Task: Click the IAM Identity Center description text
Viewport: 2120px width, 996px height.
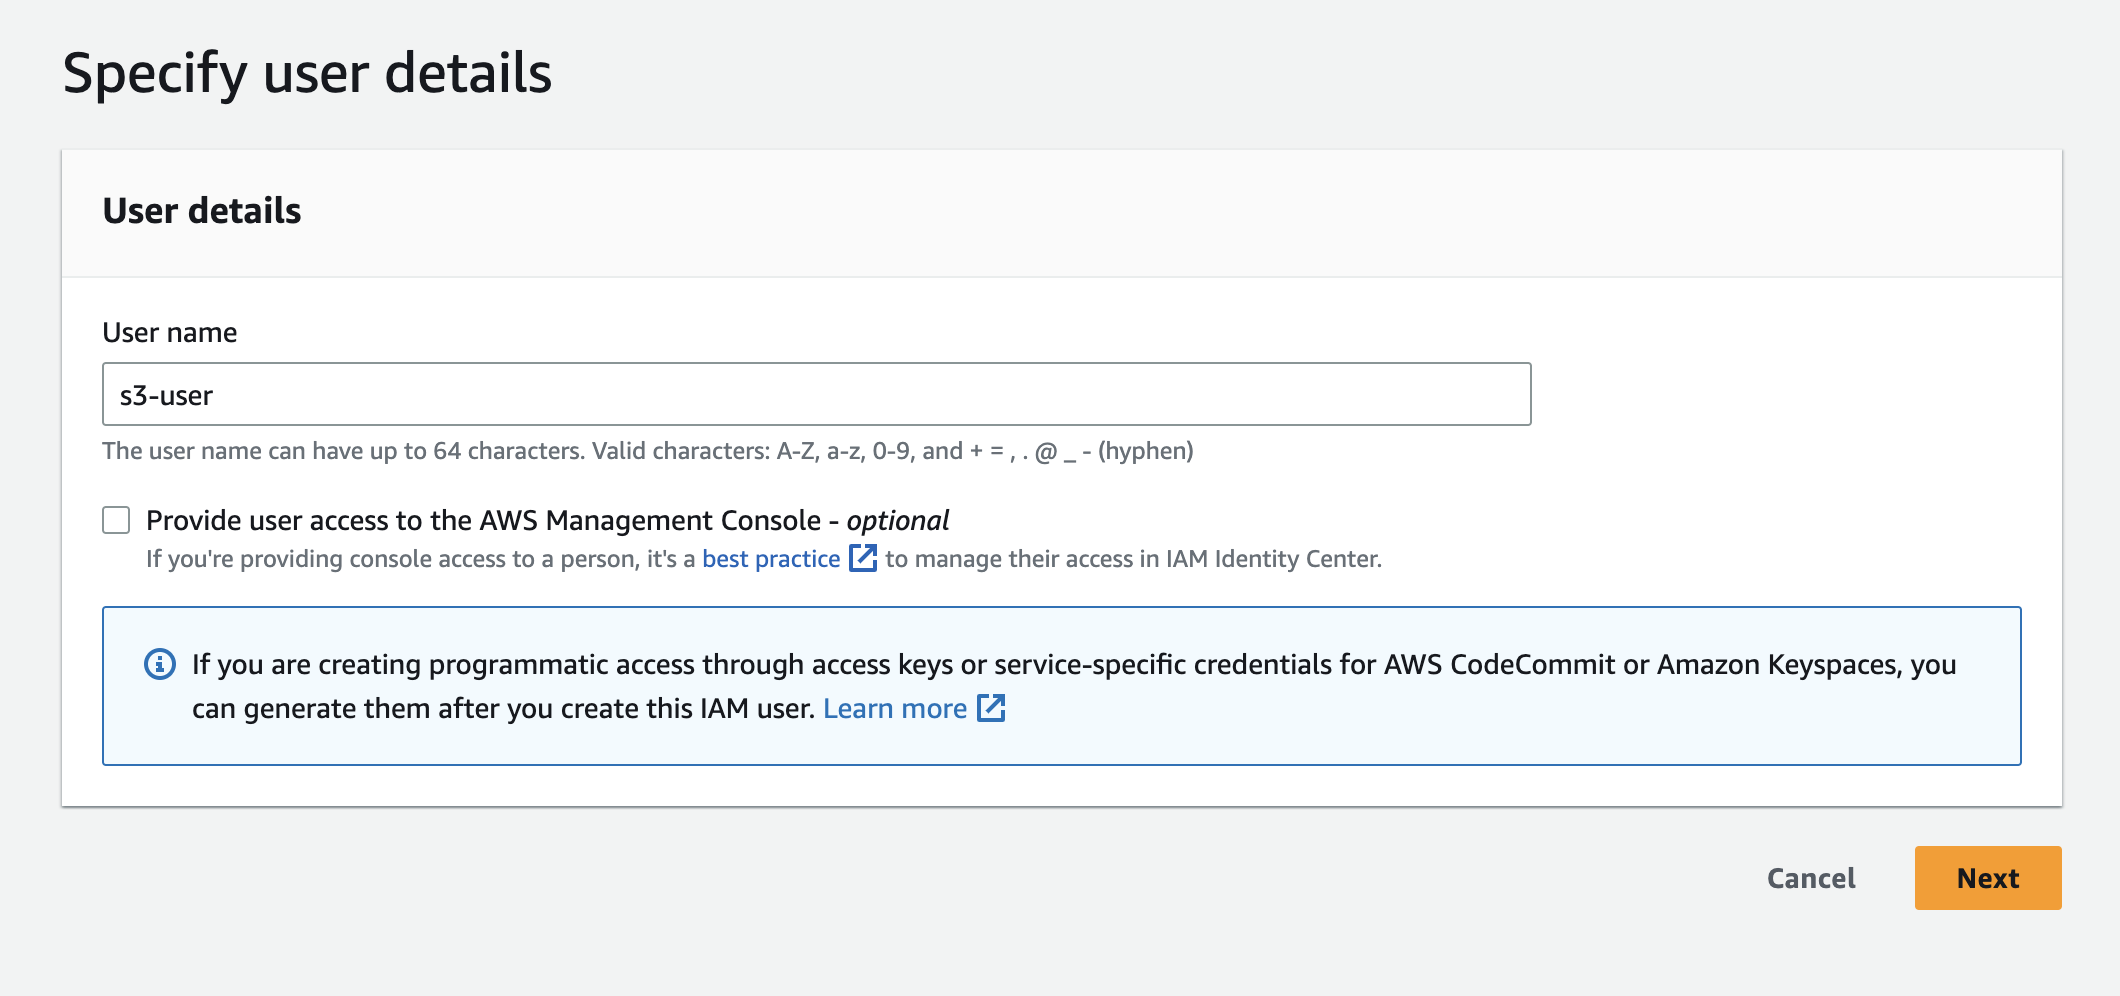Action: tap(1132, 559)
